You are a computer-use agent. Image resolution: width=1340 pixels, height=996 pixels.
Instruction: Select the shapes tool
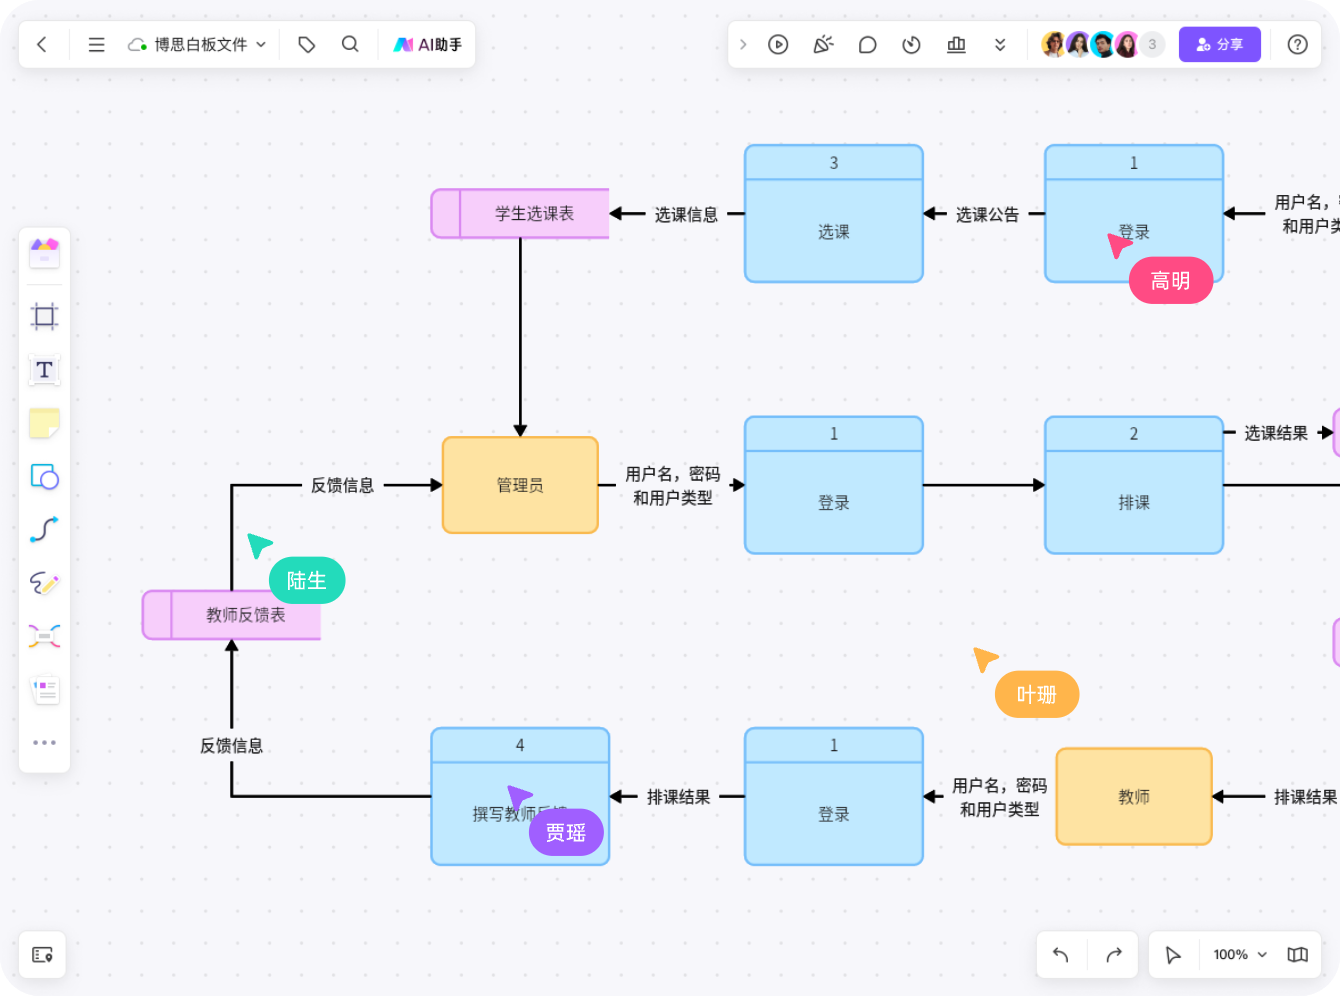(x=44, y=476)
